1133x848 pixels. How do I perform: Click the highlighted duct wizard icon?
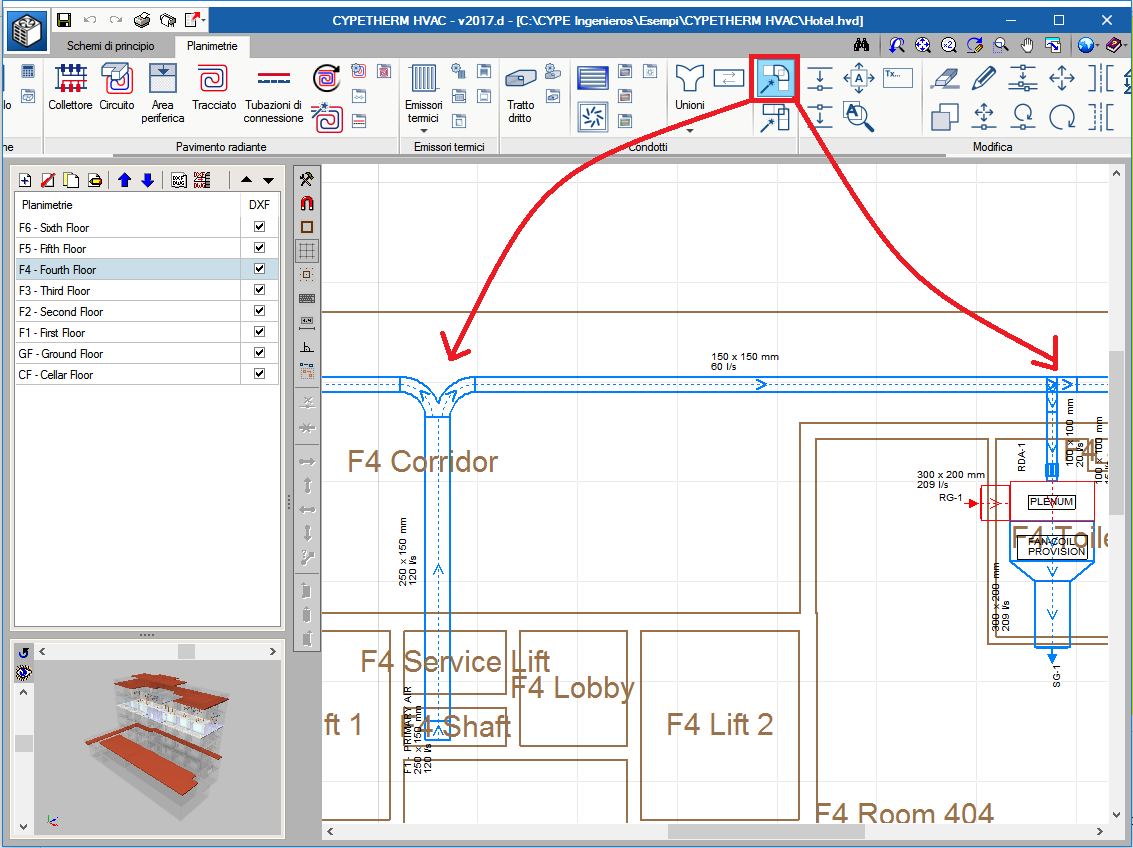coord(775,78)
